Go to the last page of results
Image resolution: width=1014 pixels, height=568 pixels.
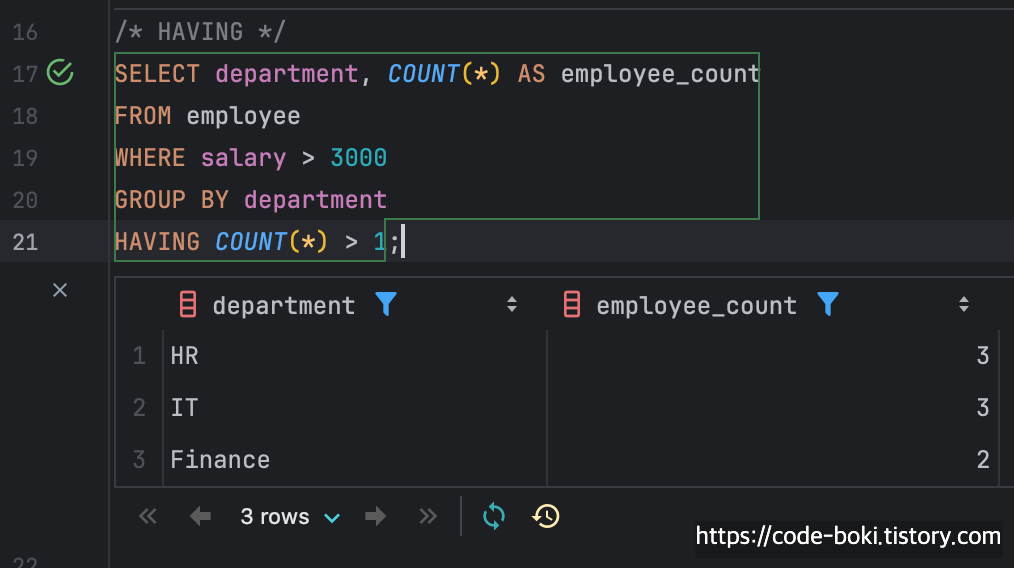tap(427, 516)
